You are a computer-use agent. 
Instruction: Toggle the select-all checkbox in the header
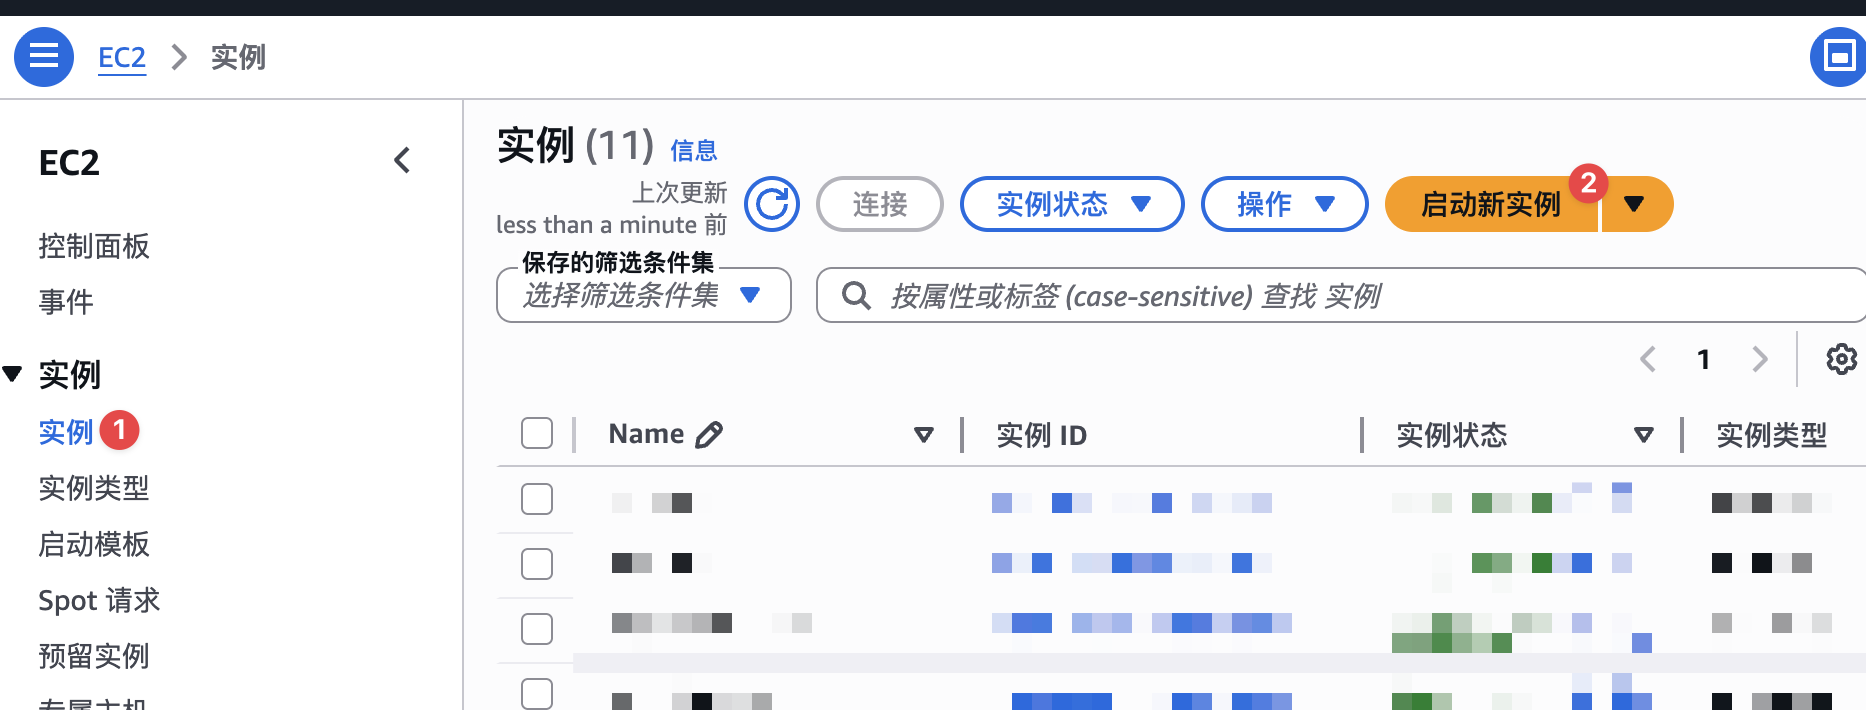pyautogui.click(x=537, y=433)
